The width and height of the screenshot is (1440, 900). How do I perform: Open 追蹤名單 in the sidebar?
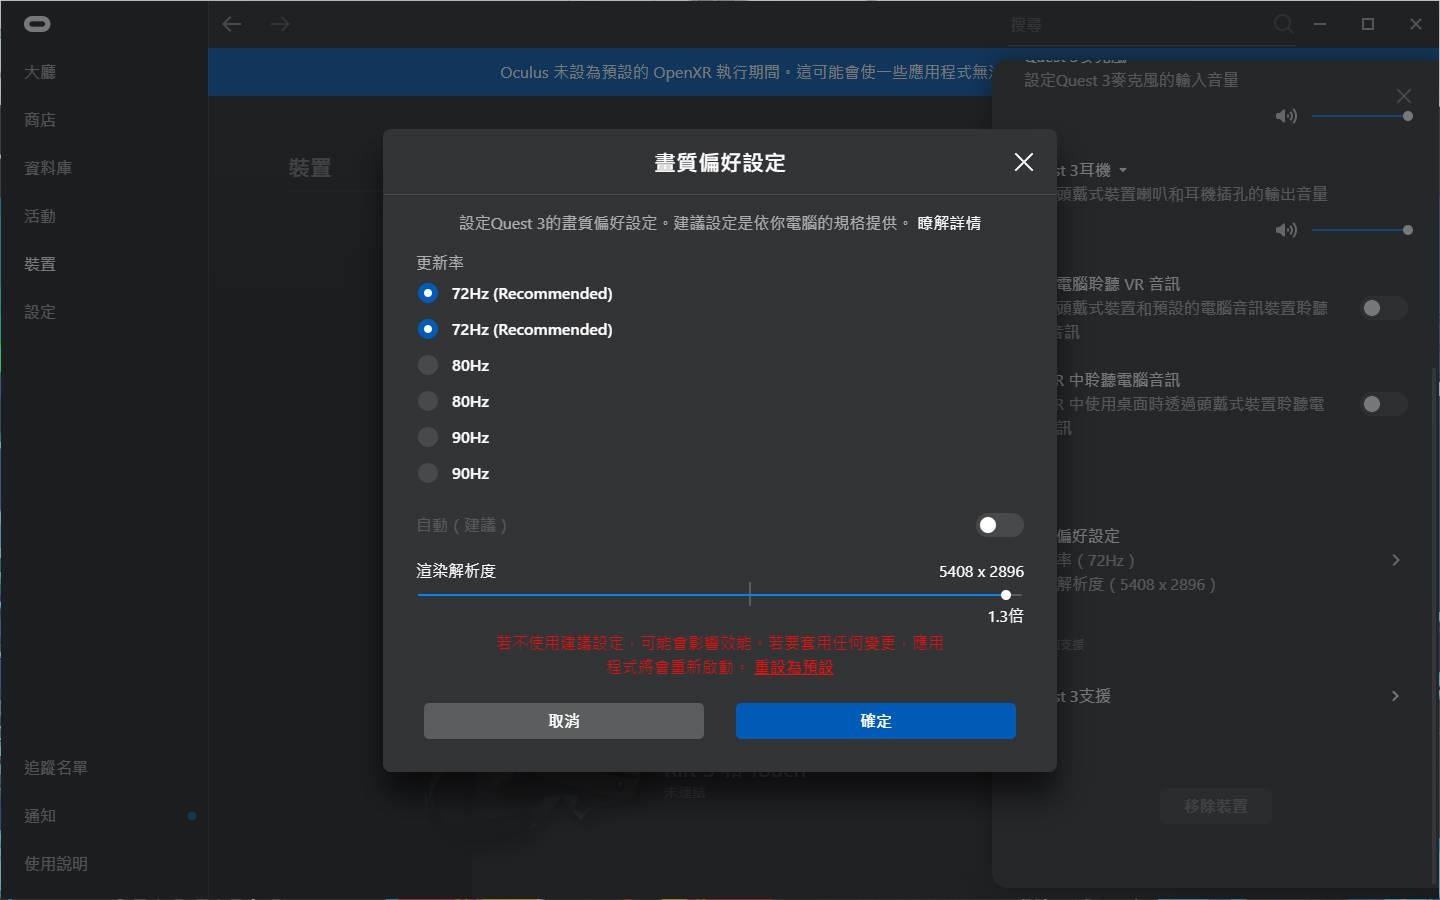tap(56, 768)
